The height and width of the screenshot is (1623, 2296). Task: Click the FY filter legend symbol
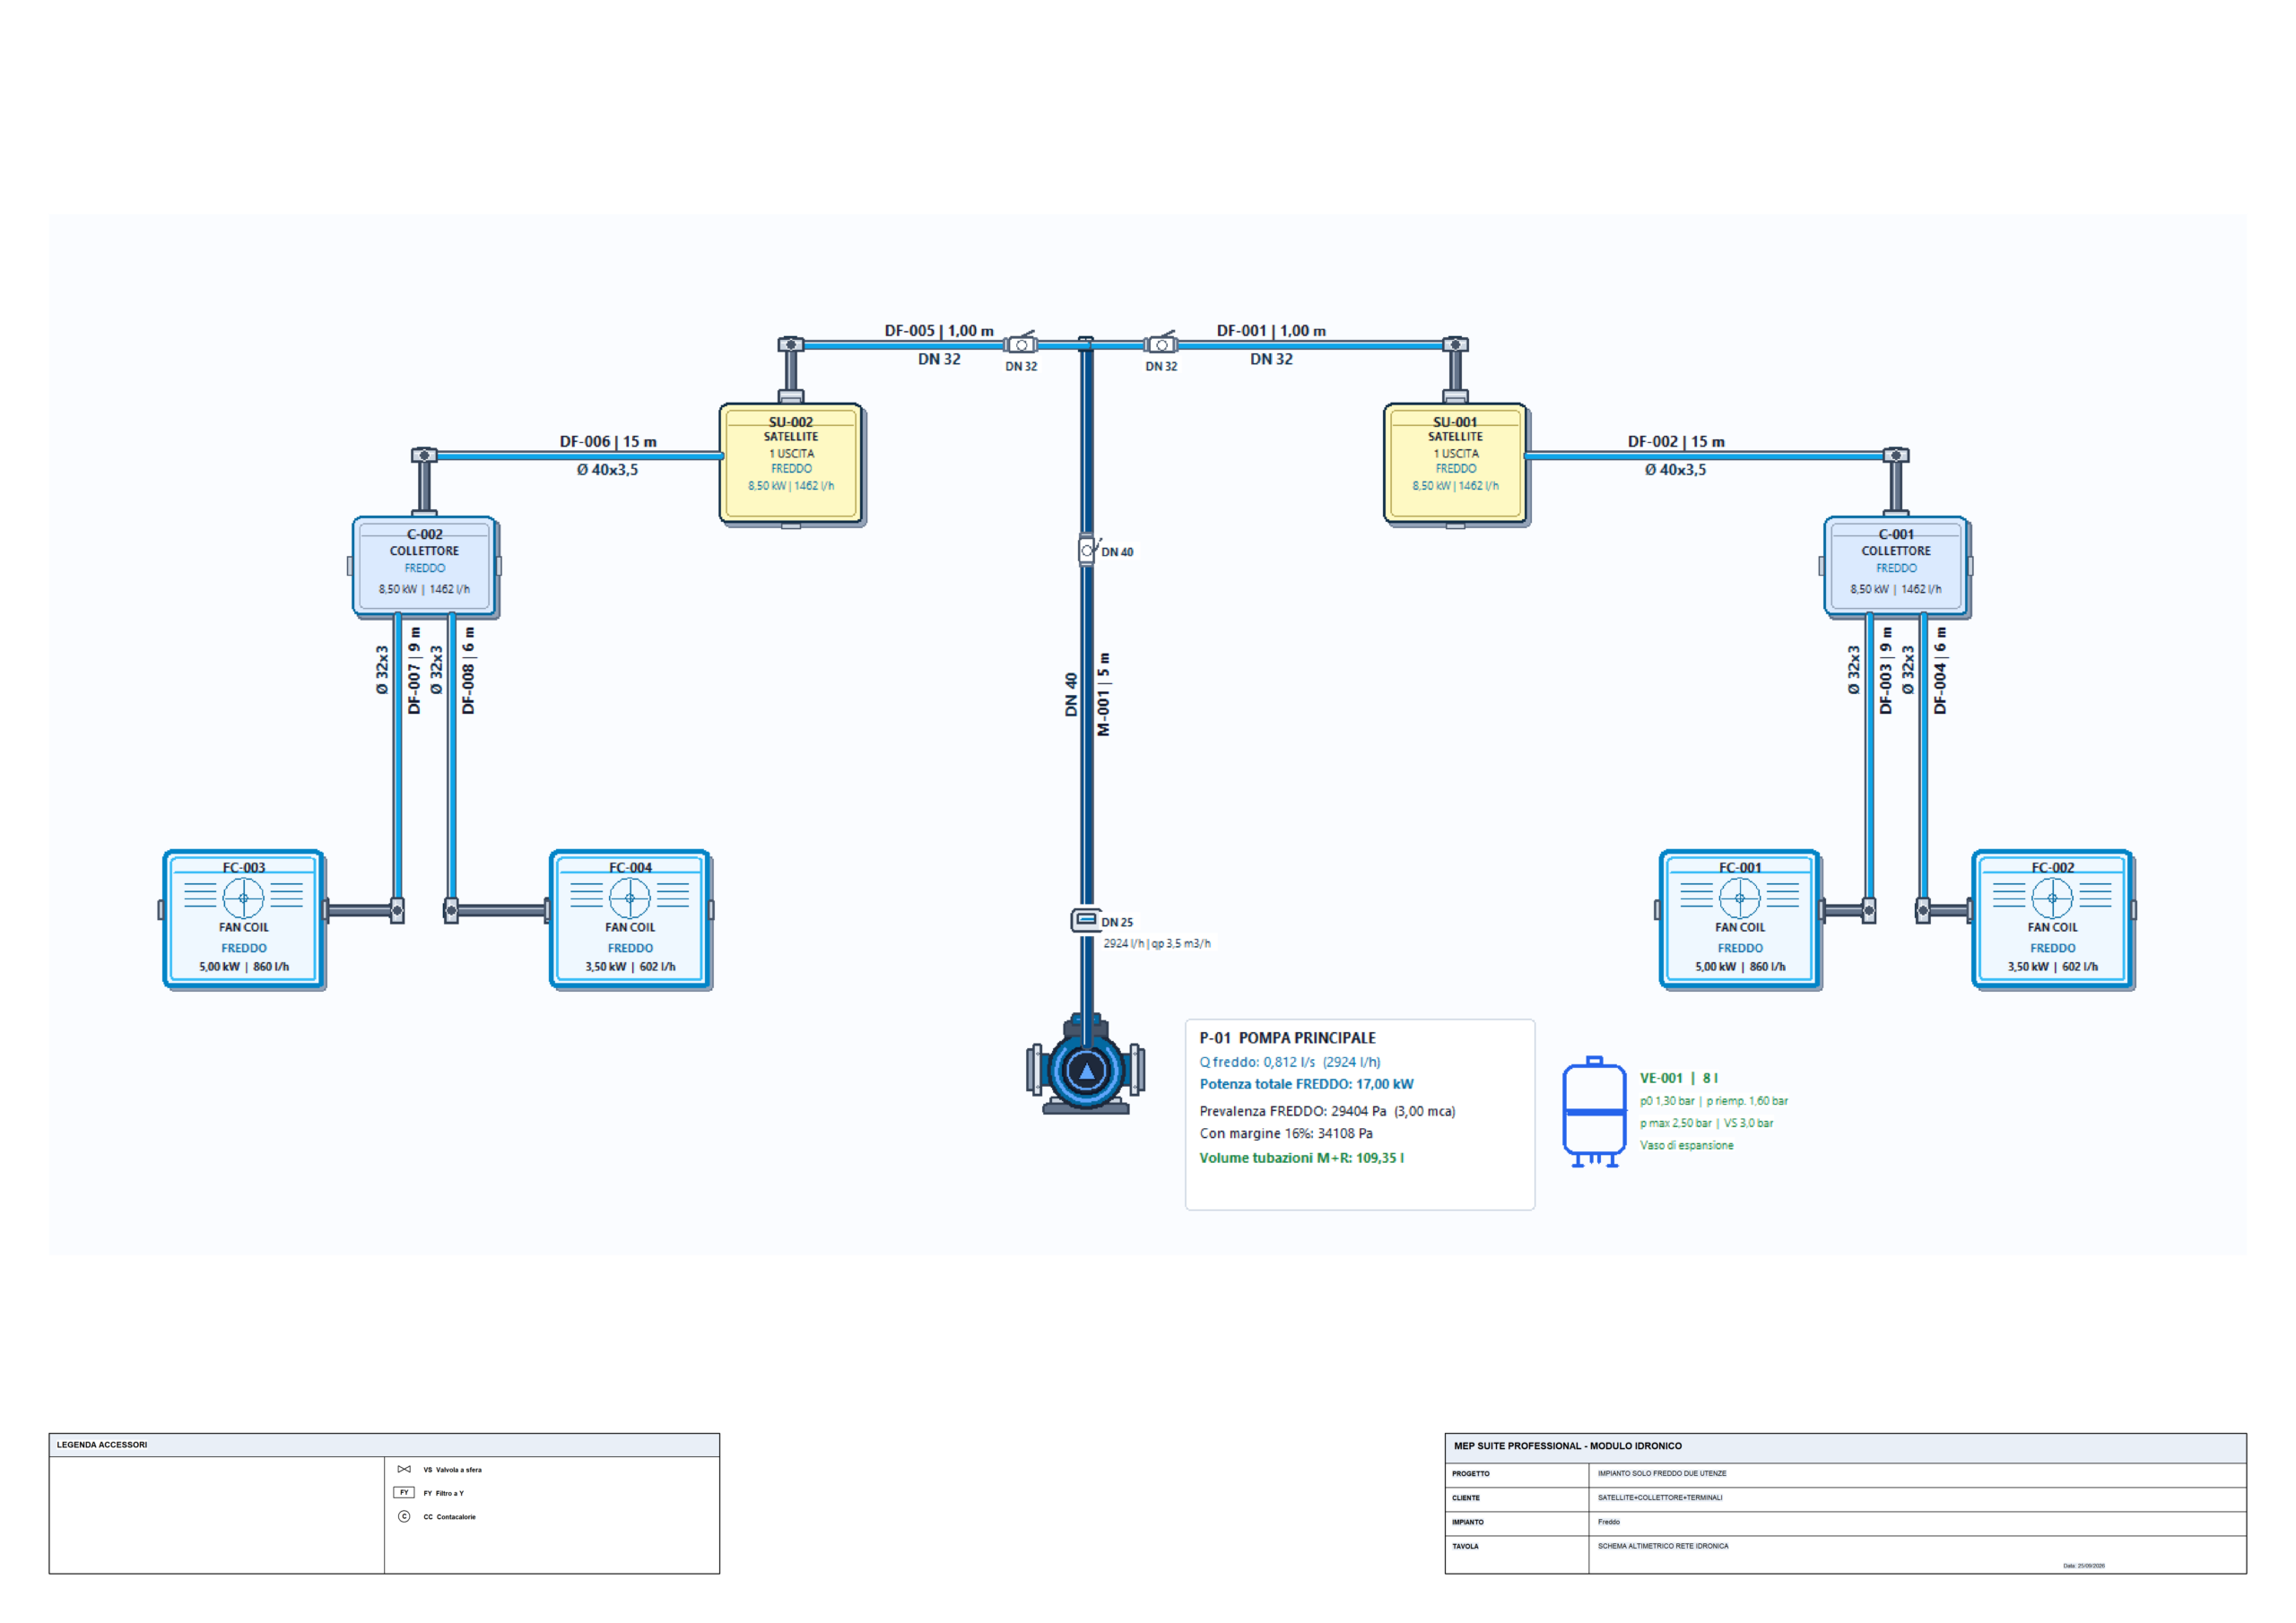click(404, 1493)
